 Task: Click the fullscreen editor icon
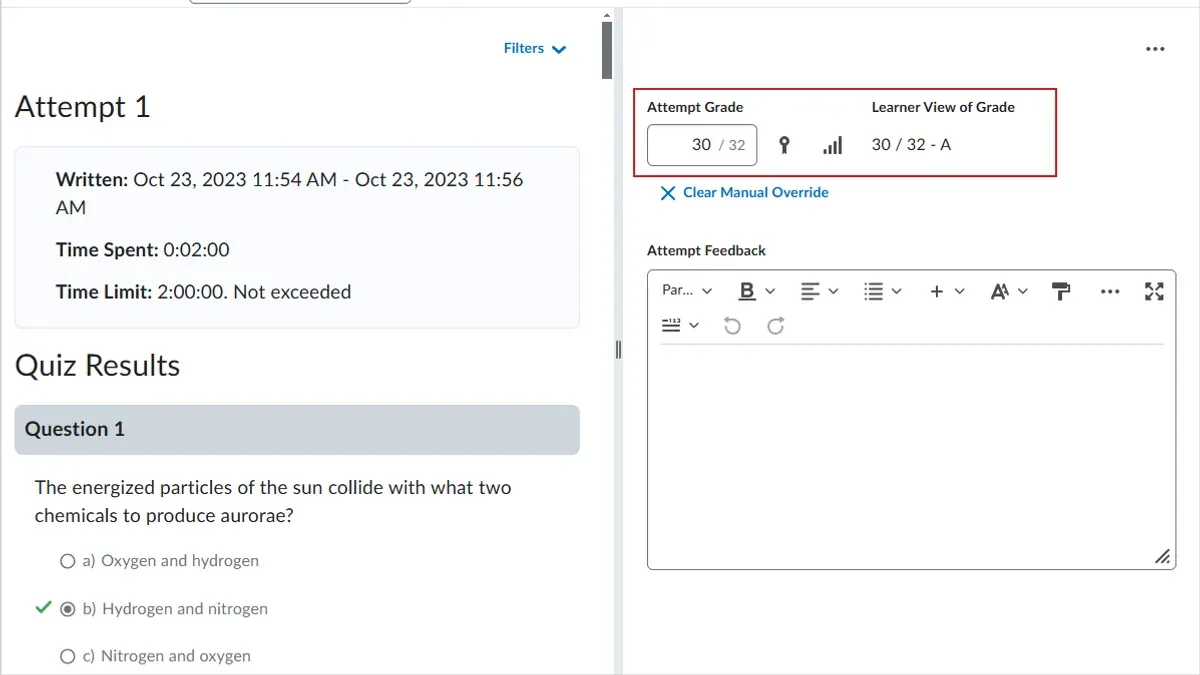[1154, 291]
